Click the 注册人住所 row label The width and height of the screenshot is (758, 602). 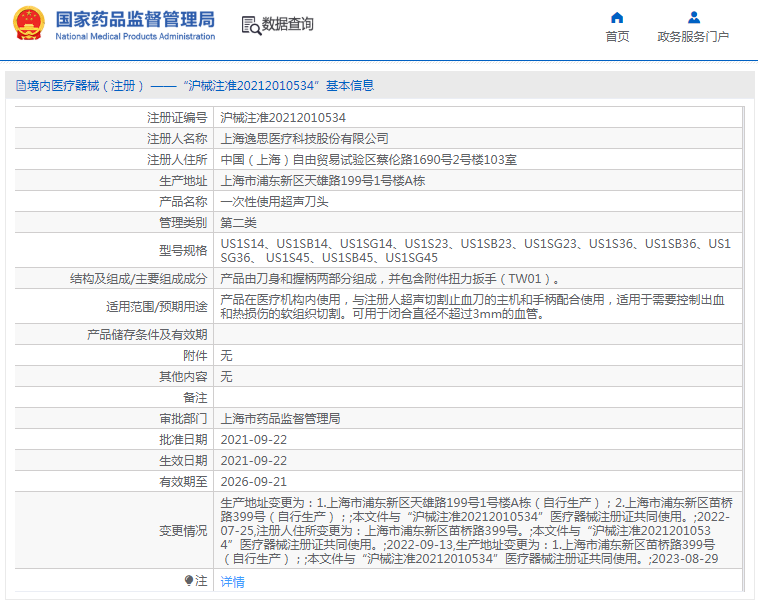(177, 160)
